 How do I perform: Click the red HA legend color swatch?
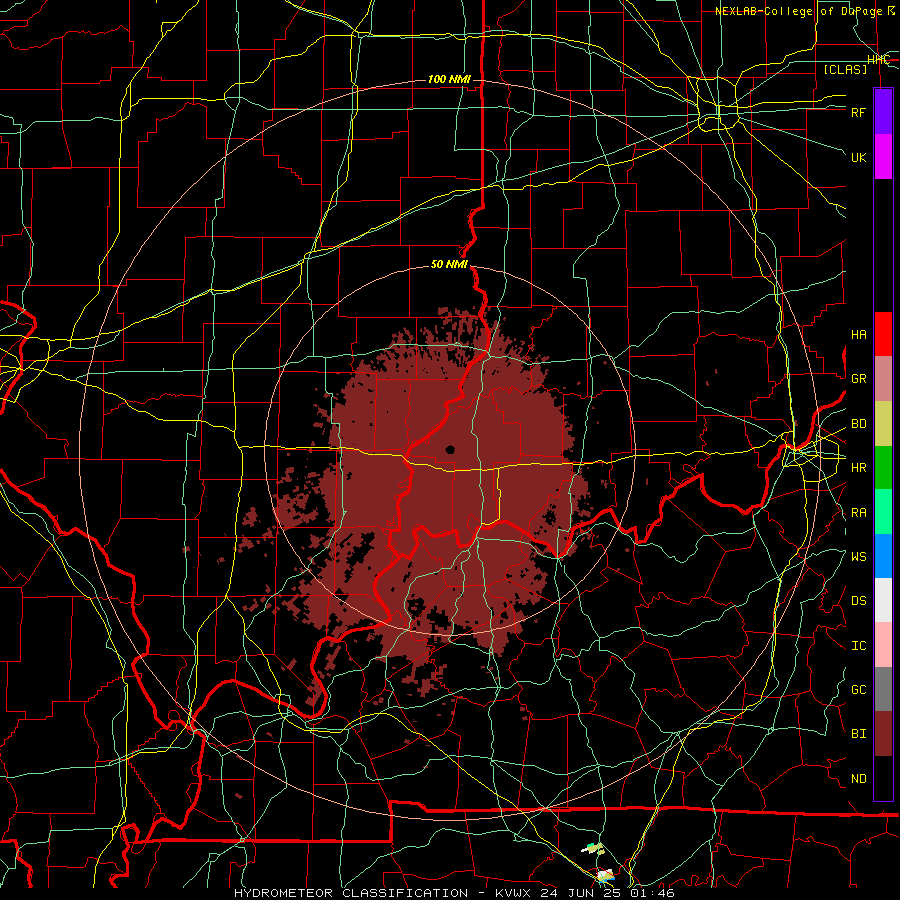tap(883, 334)
